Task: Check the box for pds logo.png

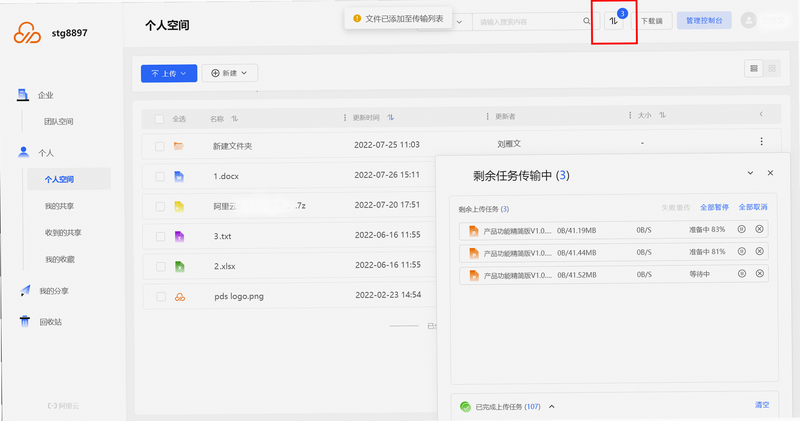Action: click(161, 297)
